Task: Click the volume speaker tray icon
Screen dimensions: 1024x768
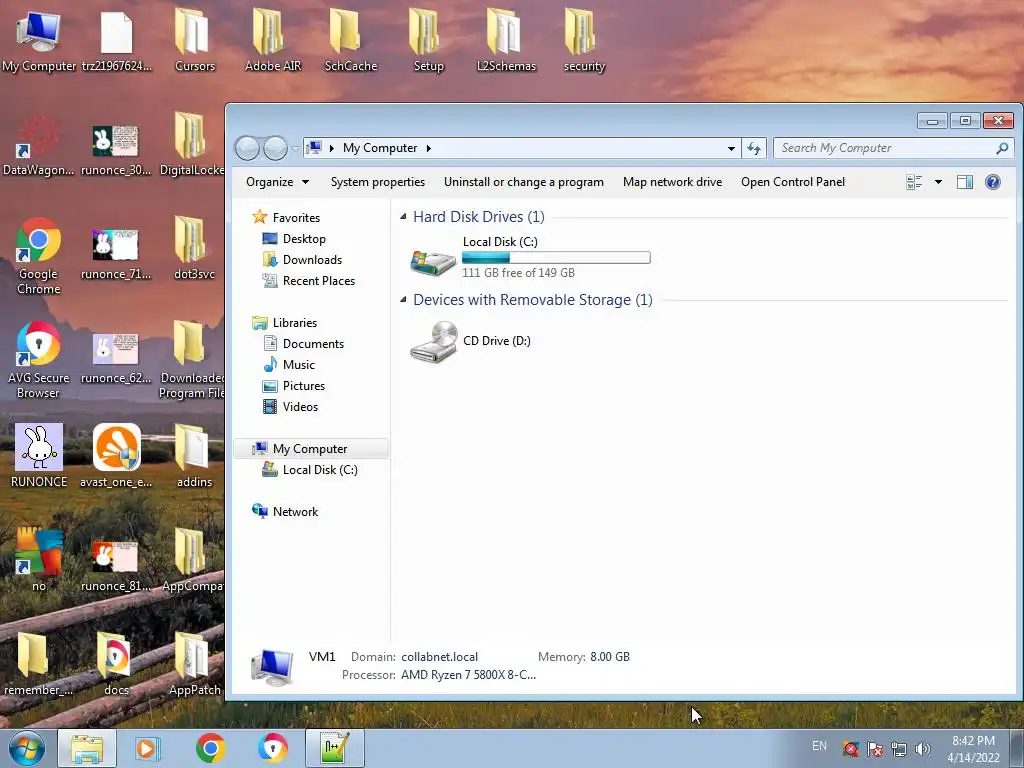Action: 922,749
